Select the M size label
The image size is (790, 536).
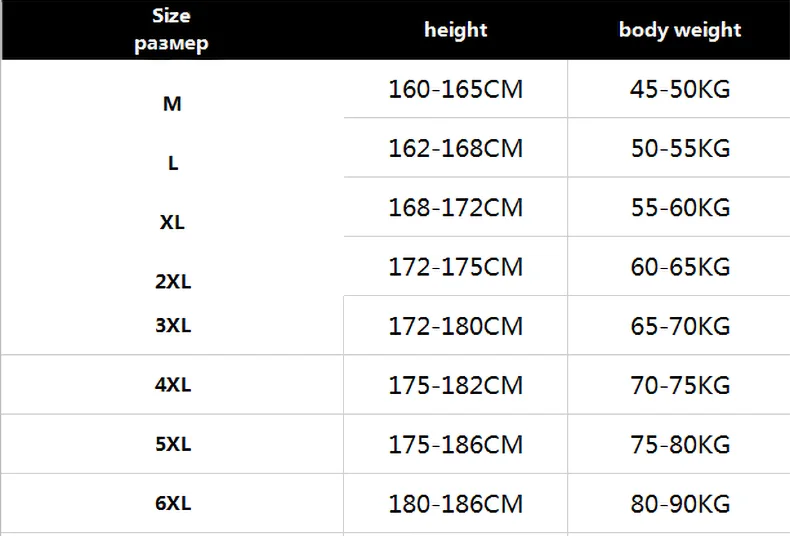point(172,103)
